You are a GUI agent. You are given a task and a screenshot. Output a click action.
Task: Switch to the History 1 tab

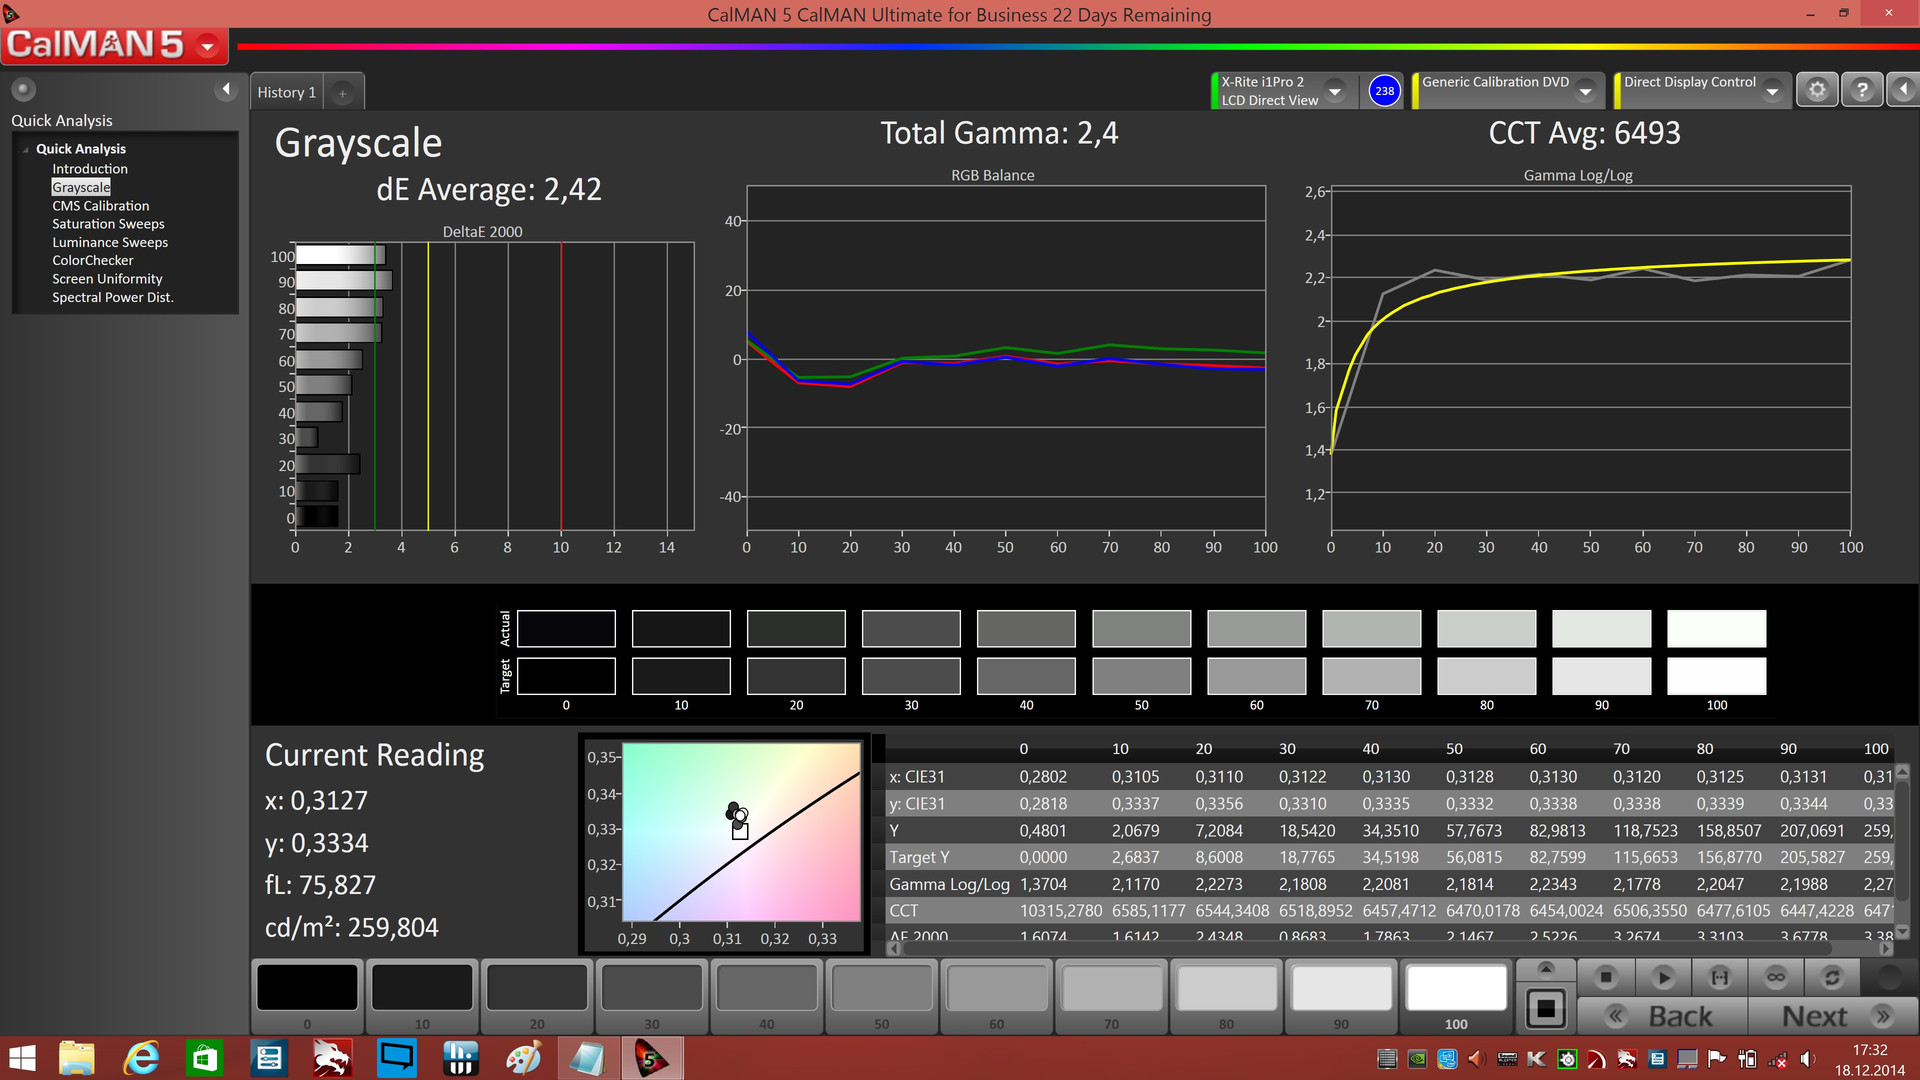[287, 92]
